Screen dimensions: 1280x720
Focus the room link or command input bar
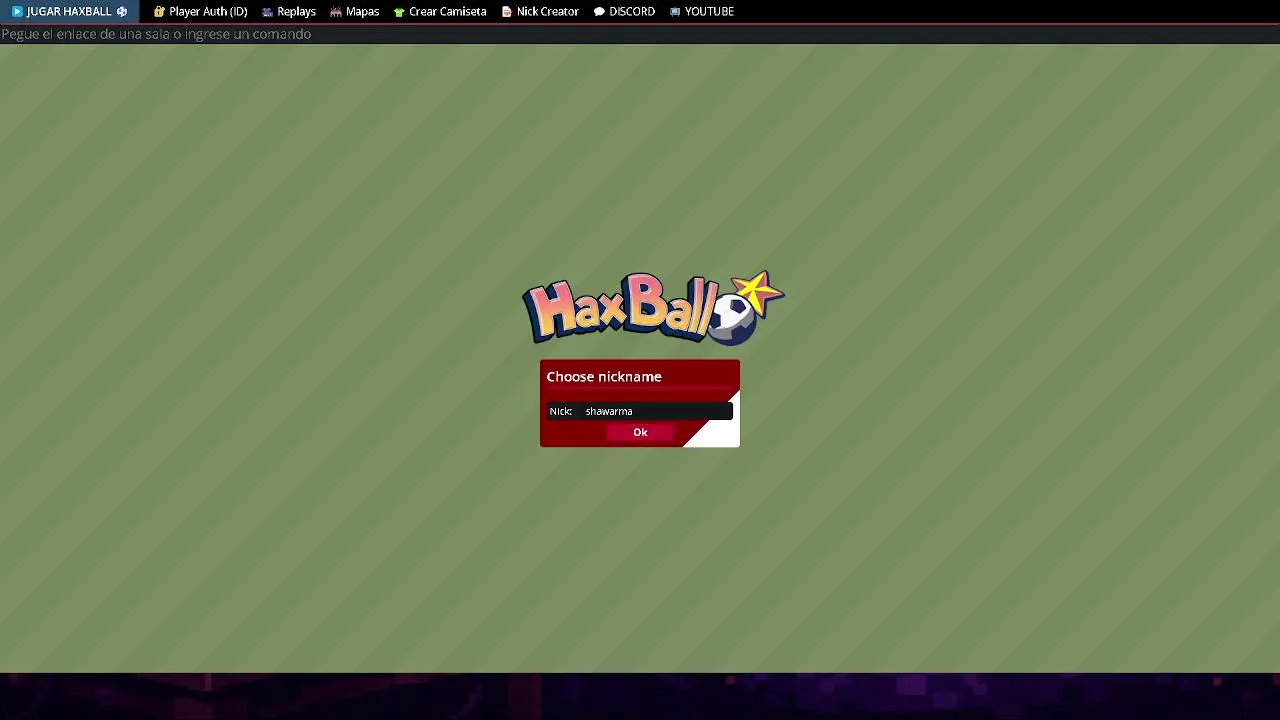(640, 34)
